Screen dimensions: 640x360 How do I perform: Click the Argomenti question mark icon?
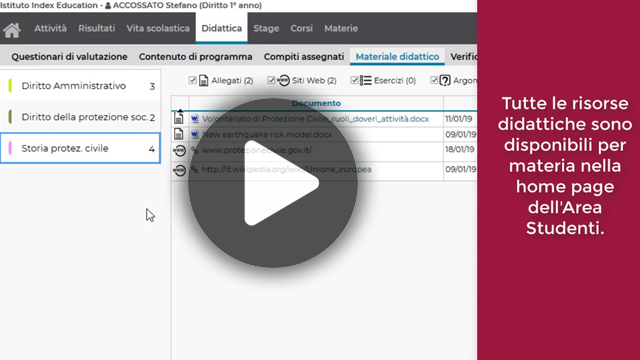(x=445, y=80)
